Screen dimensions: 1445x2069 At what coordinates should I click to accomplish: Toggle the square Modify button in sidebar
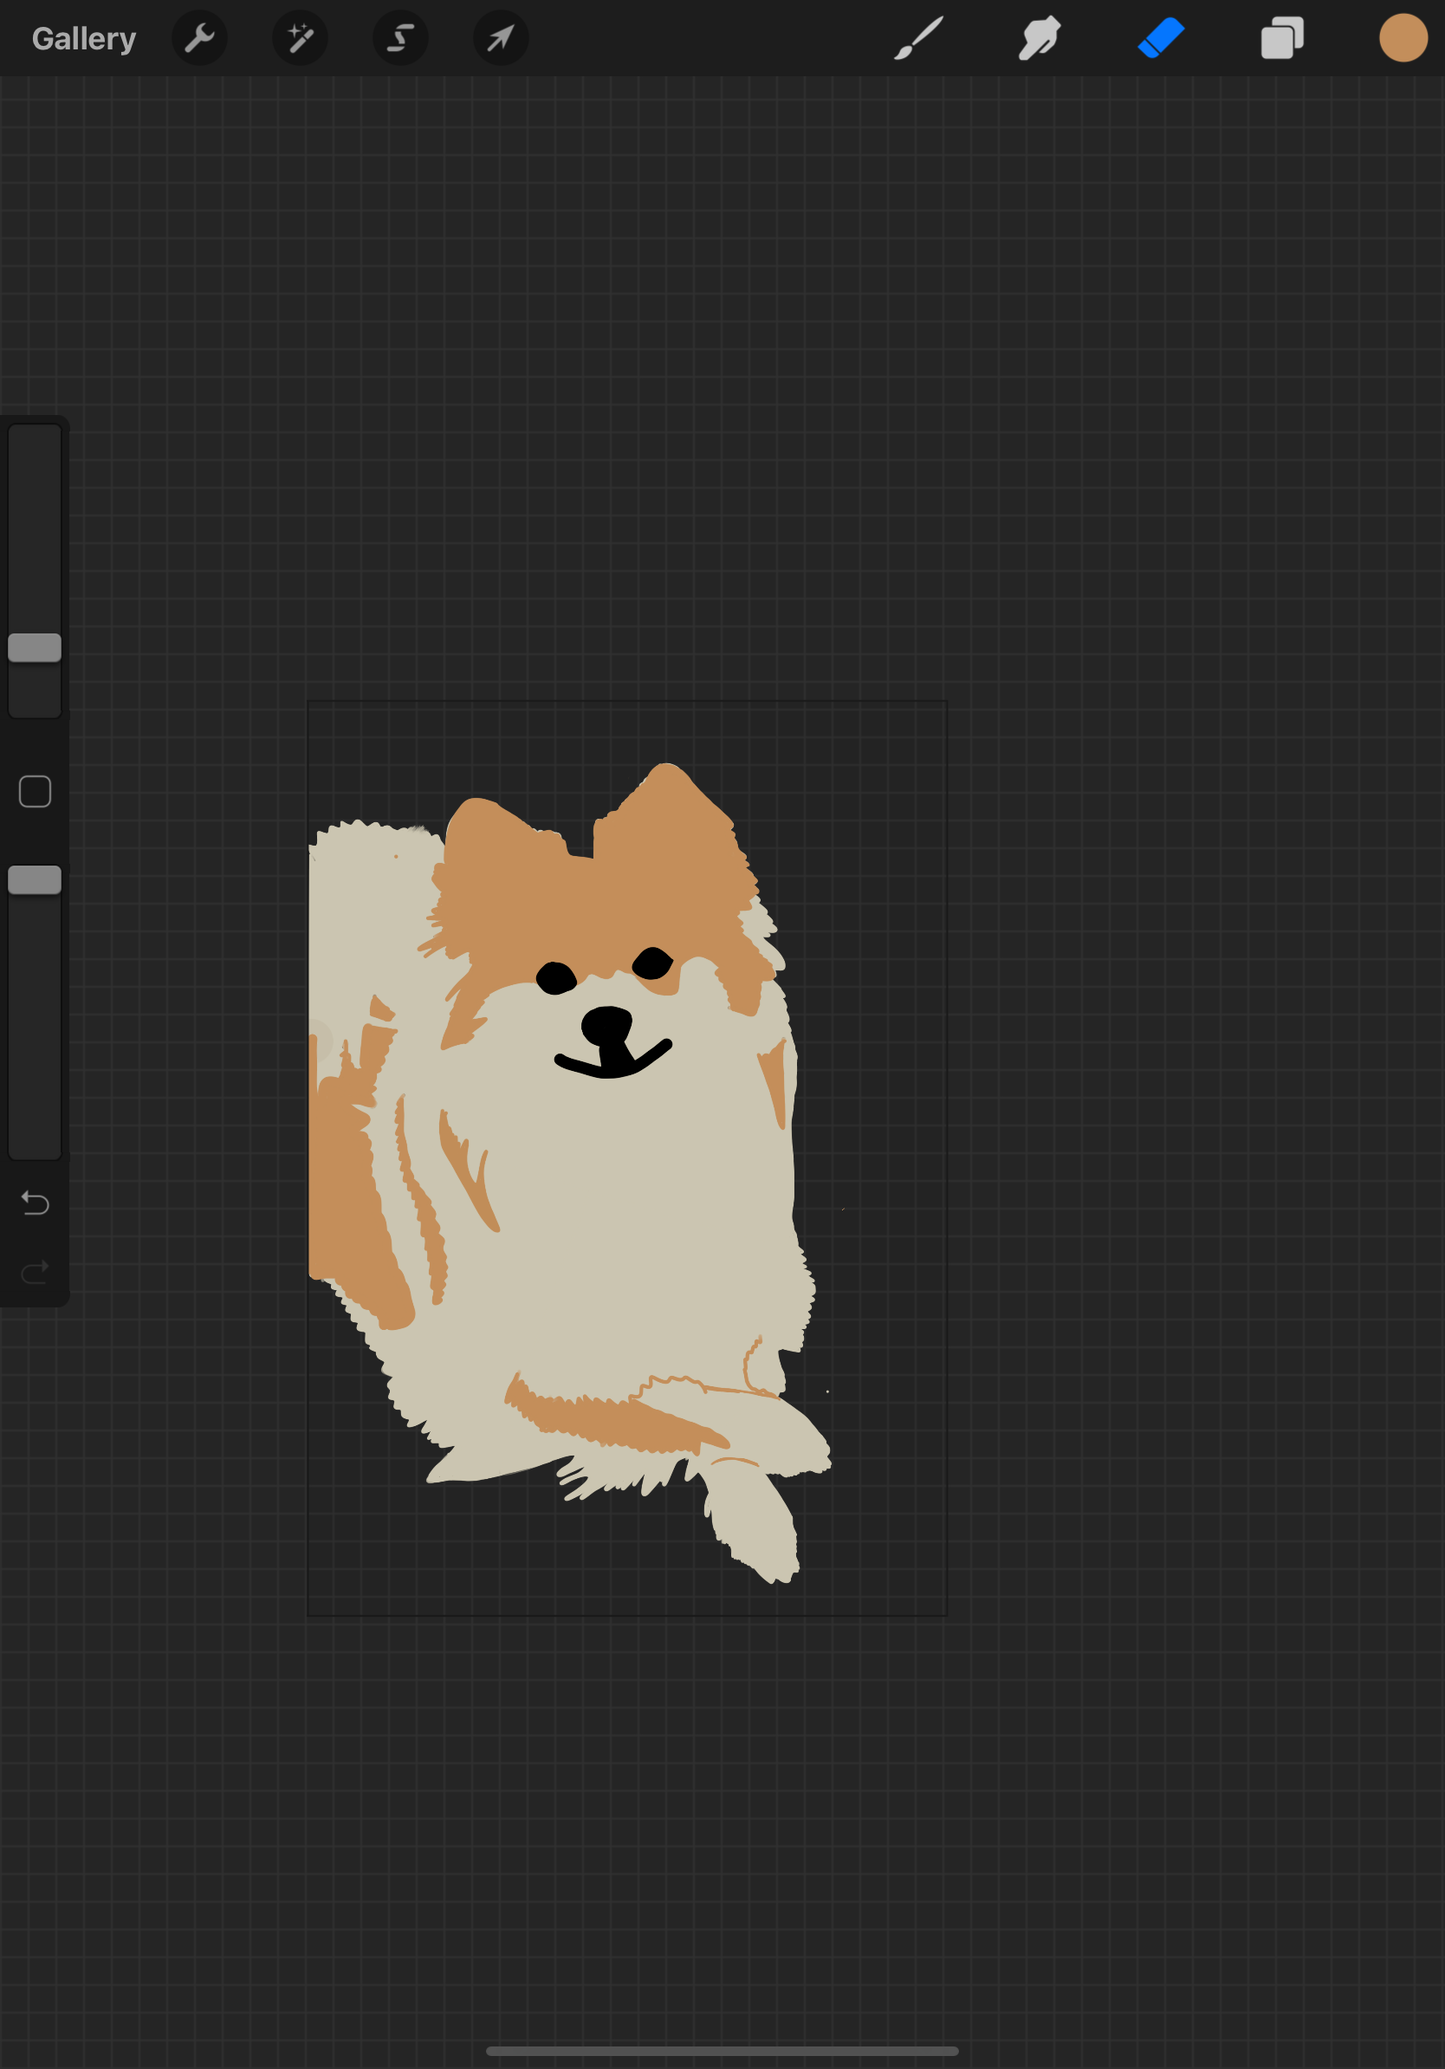point(35,792)
